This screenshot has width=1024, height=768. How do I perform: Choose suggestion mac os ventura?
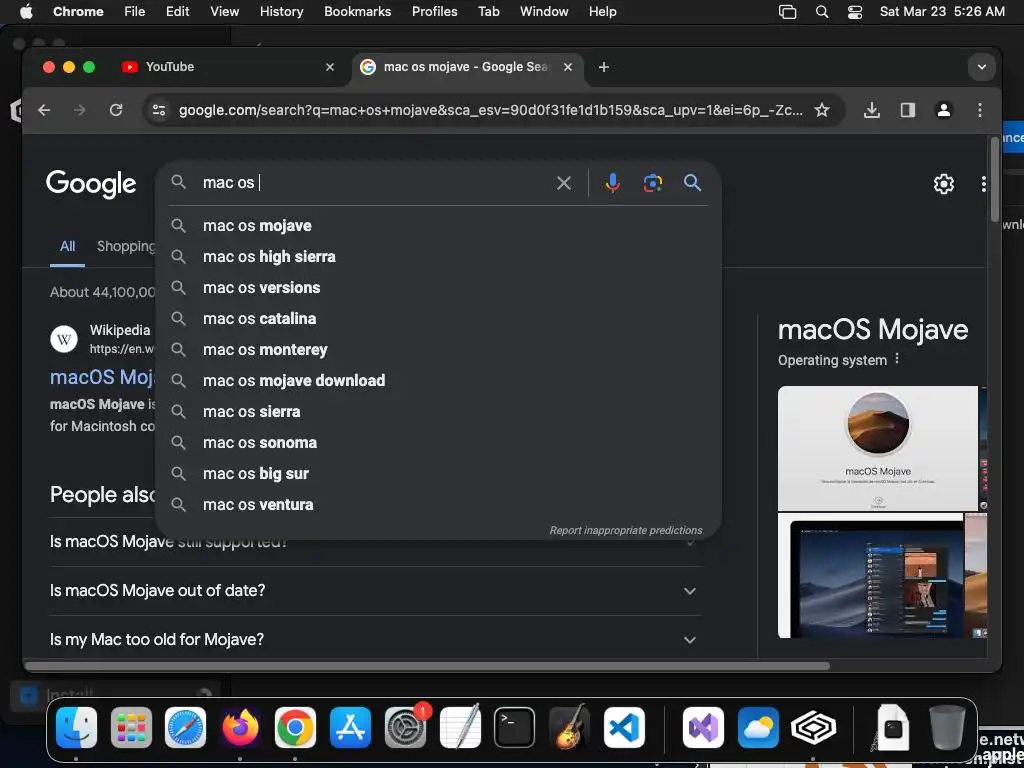tap(438, 505)
